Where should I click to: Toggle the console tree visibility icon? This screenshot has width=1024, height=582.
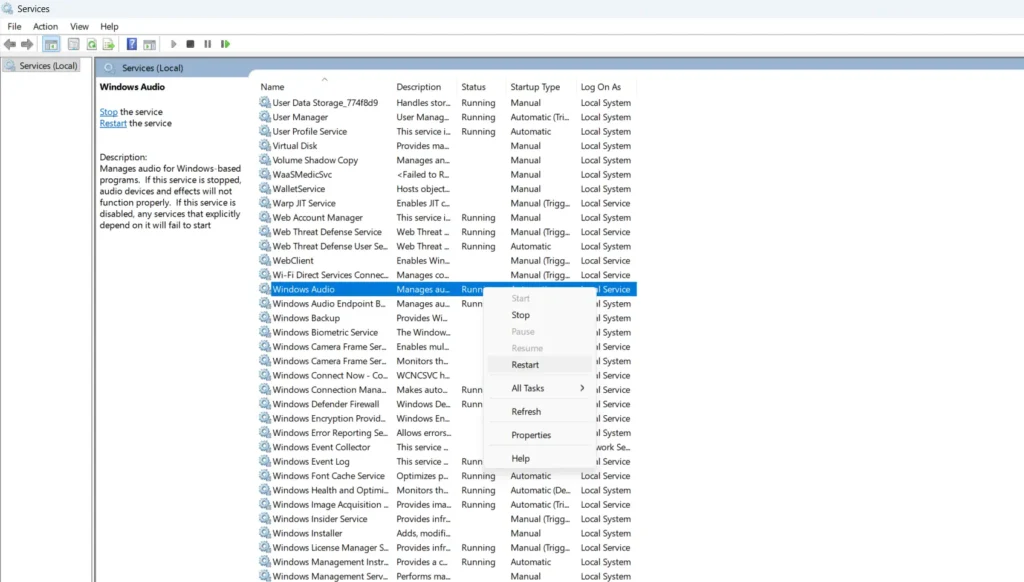click(x=50, y=43)
